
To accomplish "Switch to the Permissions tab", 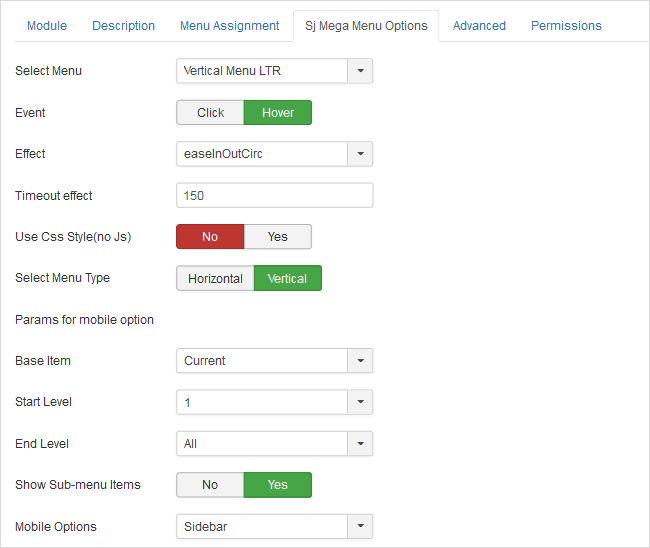I will point(566,25).
